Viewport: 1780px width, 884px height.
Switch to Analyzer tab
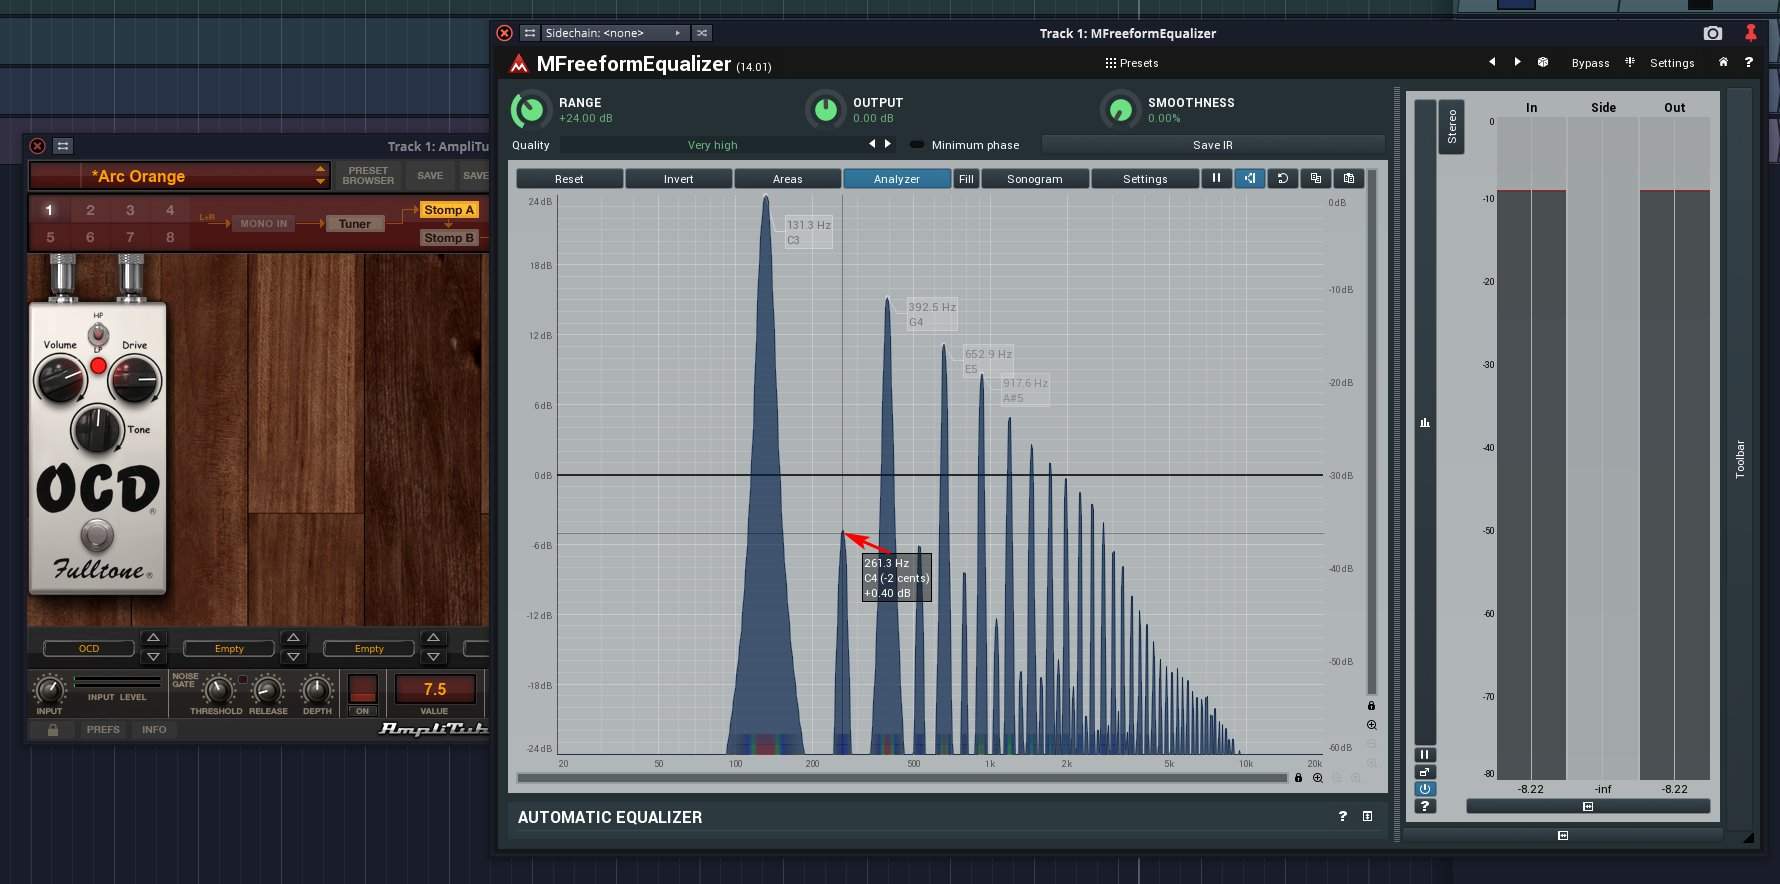pos(896,179)
